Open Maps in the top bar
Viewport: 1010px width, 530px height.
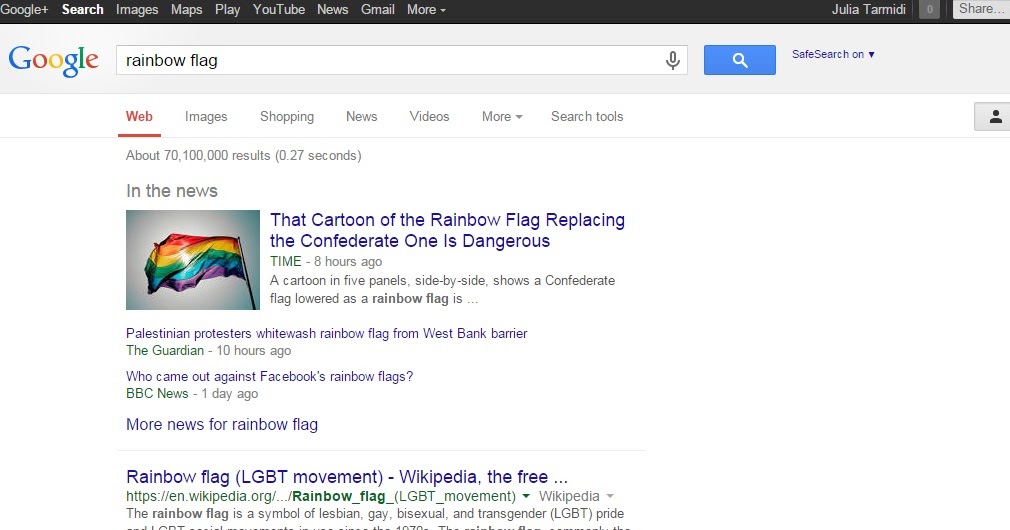pos(187,10)
